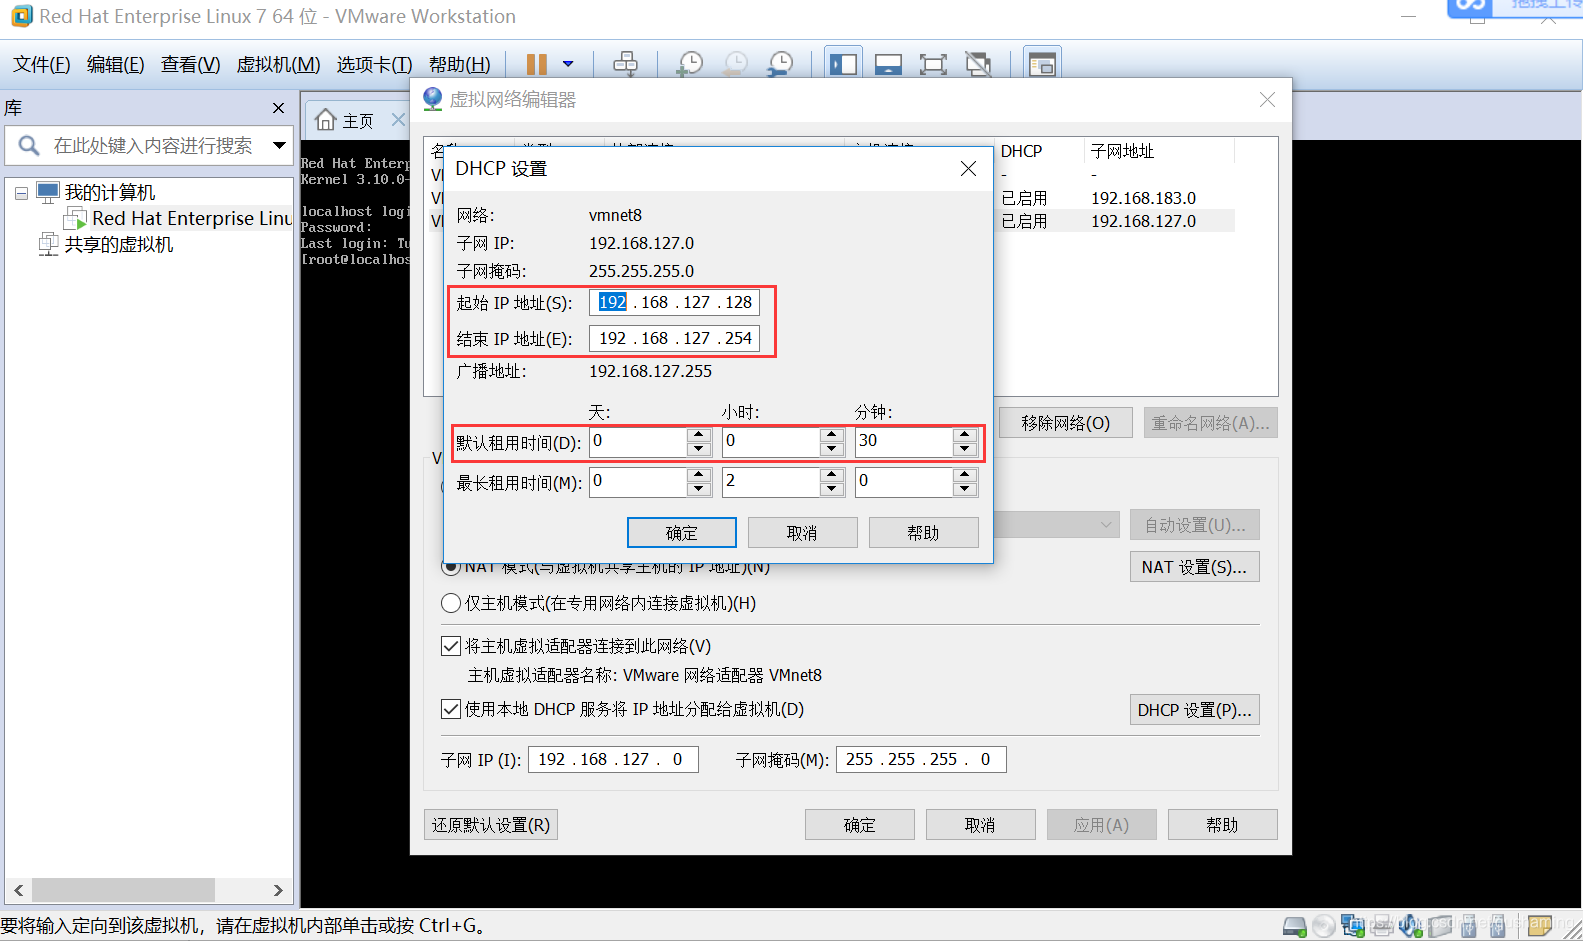The image size is (1583, 941).
Task: Click OK in Virtual Network Editor
Action: [x=860, y=825]
